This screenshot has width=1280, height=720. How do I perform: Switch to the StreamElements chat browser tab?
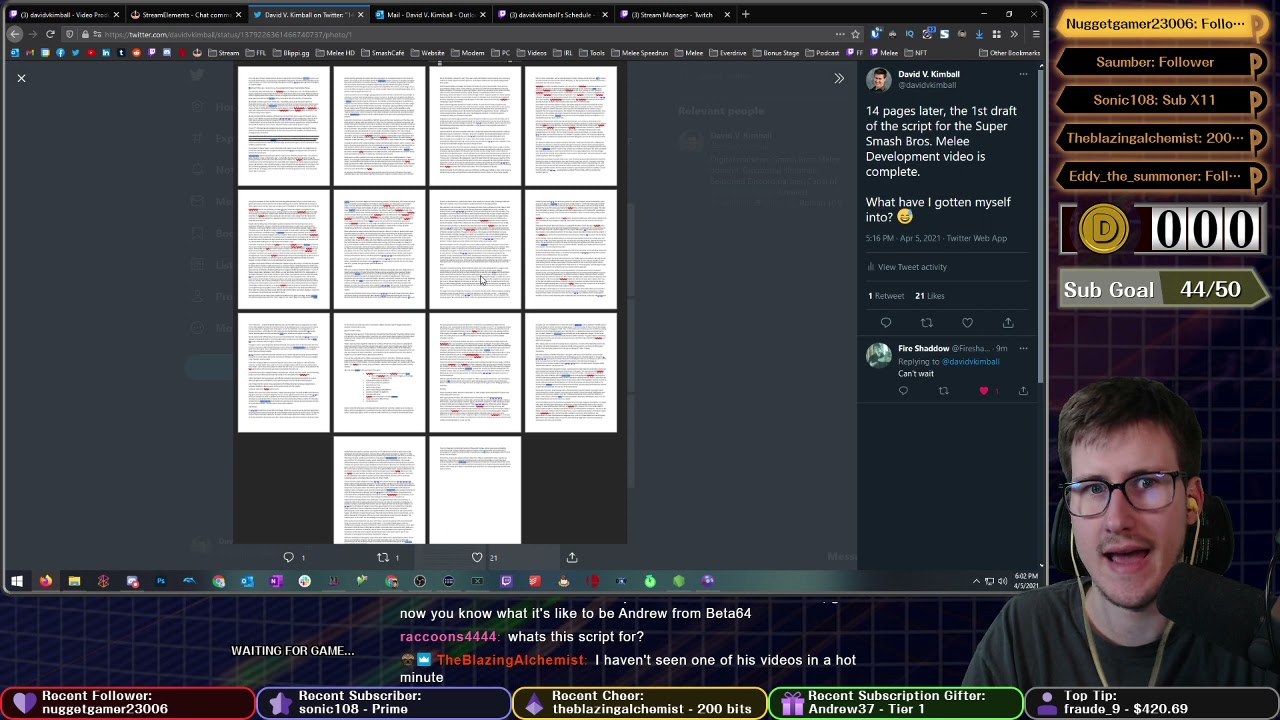tap(185, 15)
